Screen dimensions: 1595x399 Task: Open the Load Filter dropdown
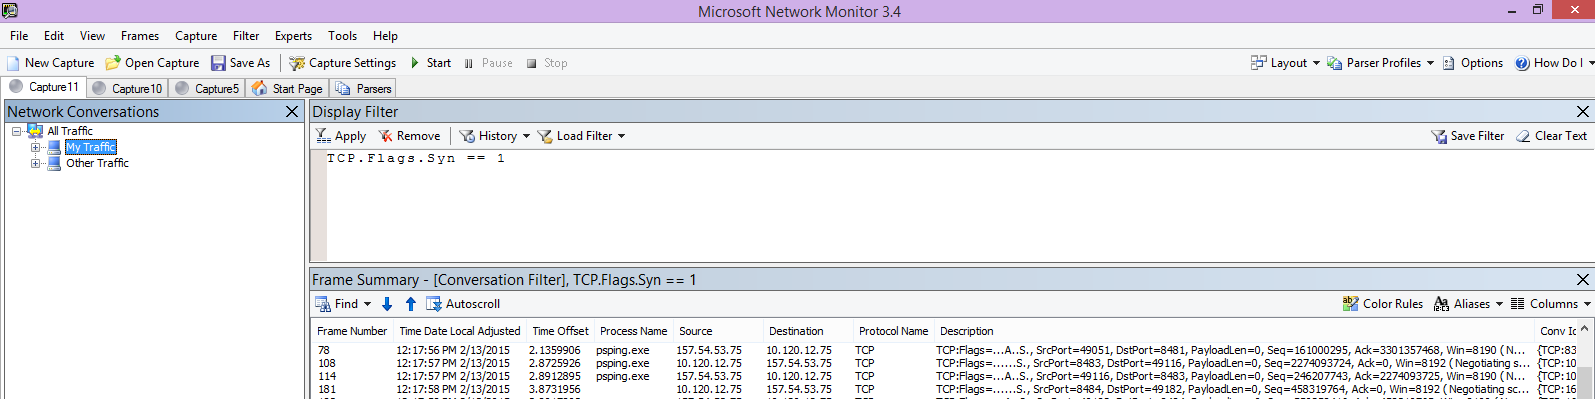[x=581, y=136]
